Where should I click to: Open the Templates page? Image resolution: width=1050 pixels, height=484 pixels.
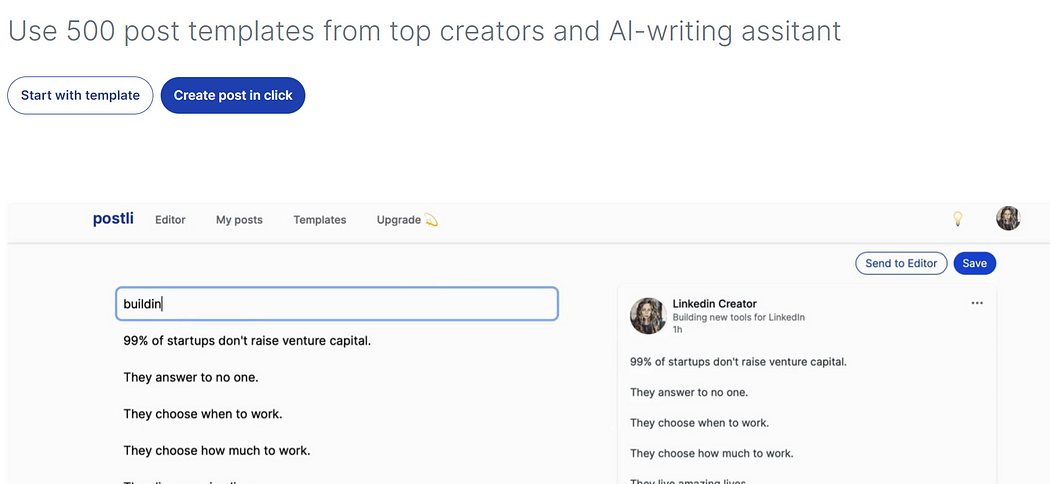click(x=319, y=220)
